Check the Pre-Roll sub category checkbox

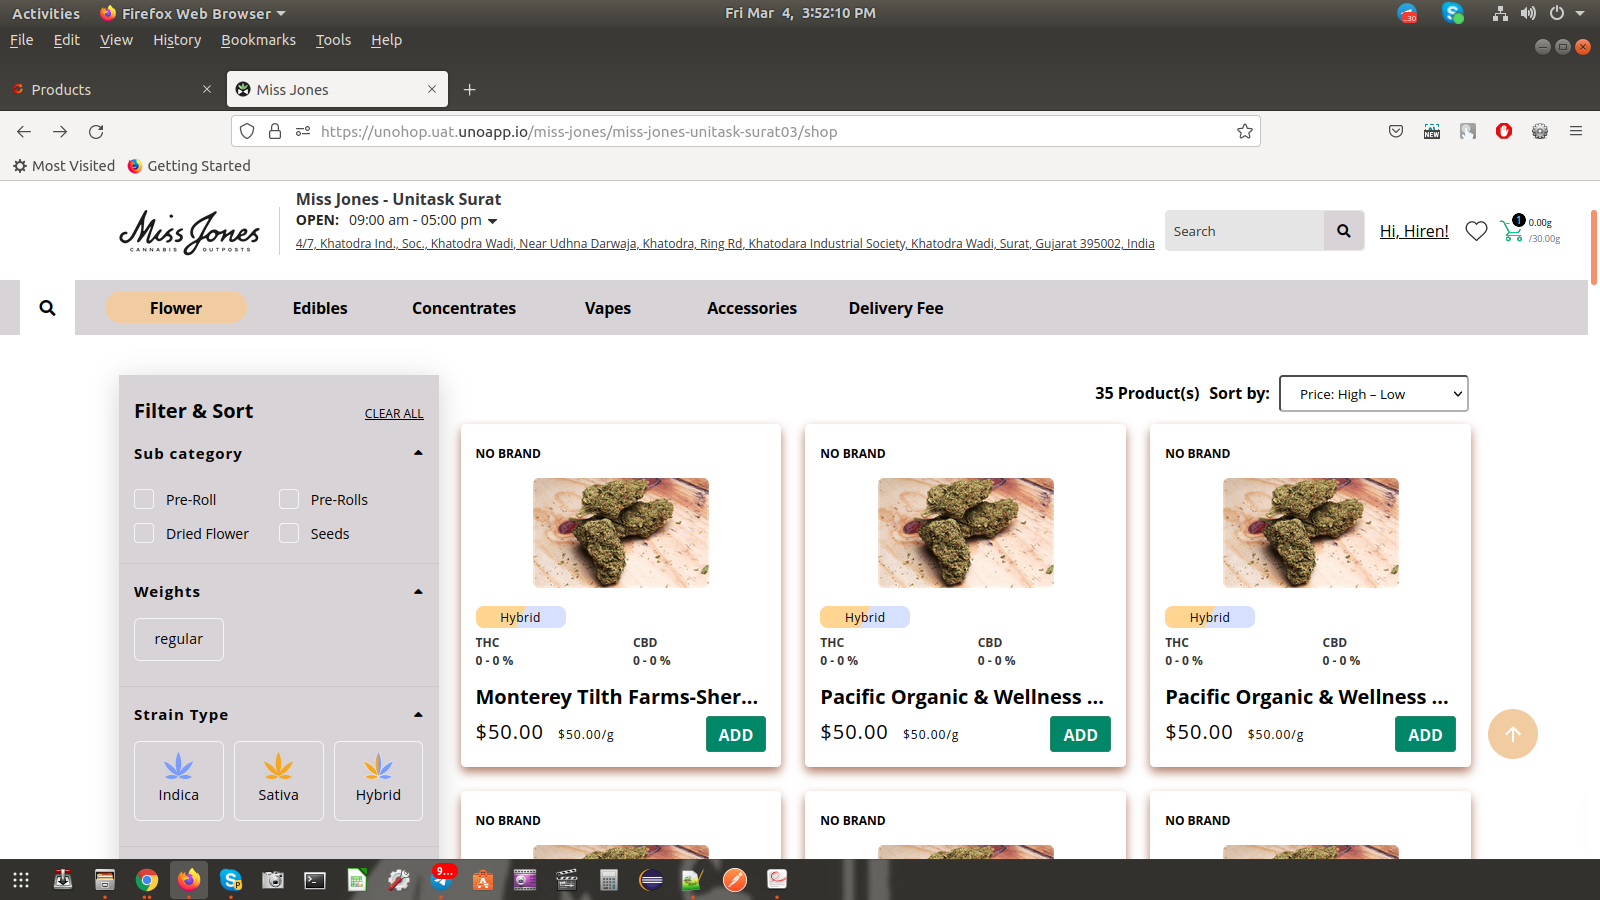[145, 500]
